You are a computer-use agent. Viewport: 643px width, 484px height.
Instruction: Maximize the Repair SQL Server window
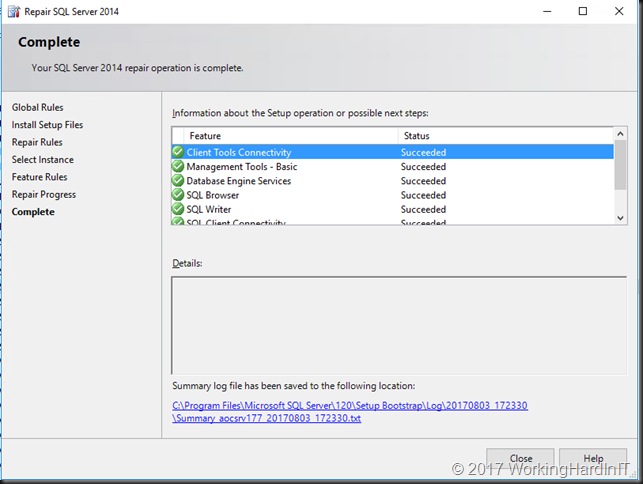coord(583,11)
